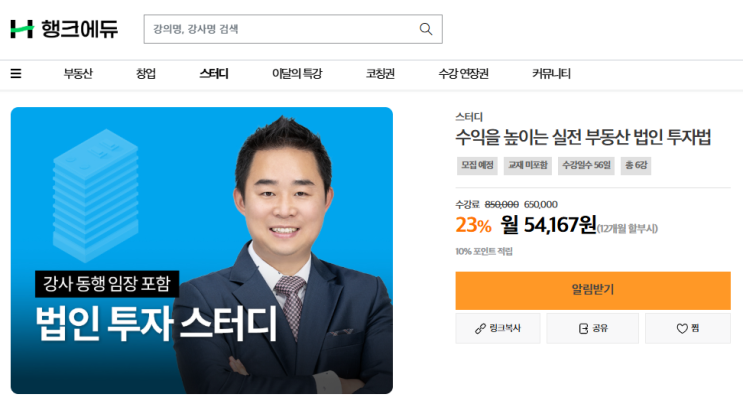Open the 코칭권 menu item

point(380,73)
